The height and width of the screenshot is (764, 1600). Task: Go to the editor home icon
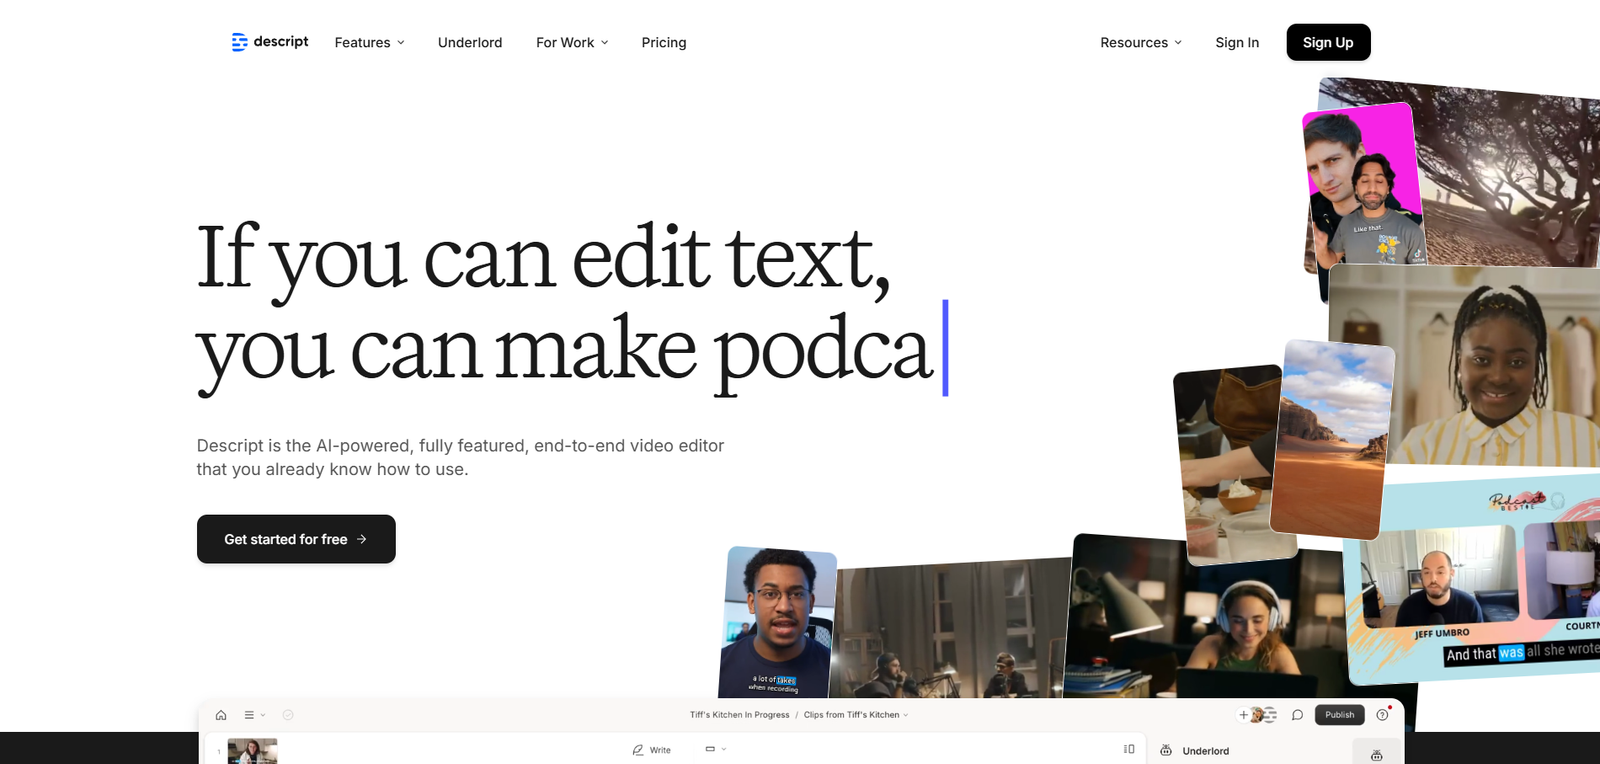221,715
